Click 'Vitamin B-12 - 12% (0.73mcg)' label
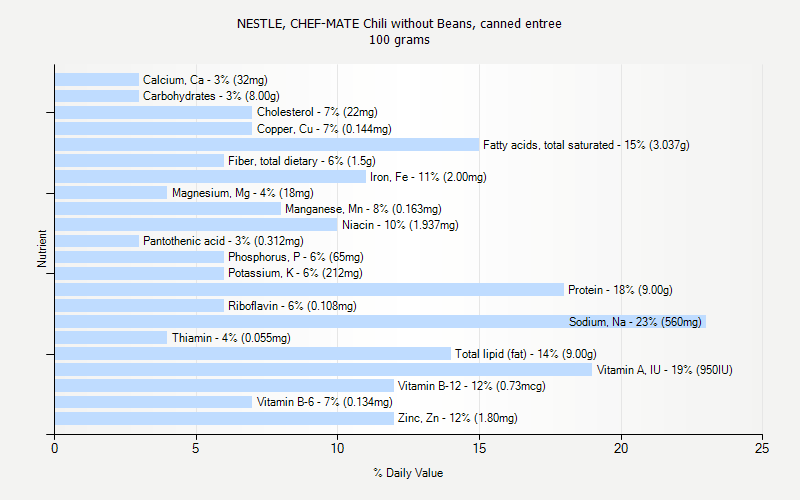The image size is (800, 500). (472, 386)
